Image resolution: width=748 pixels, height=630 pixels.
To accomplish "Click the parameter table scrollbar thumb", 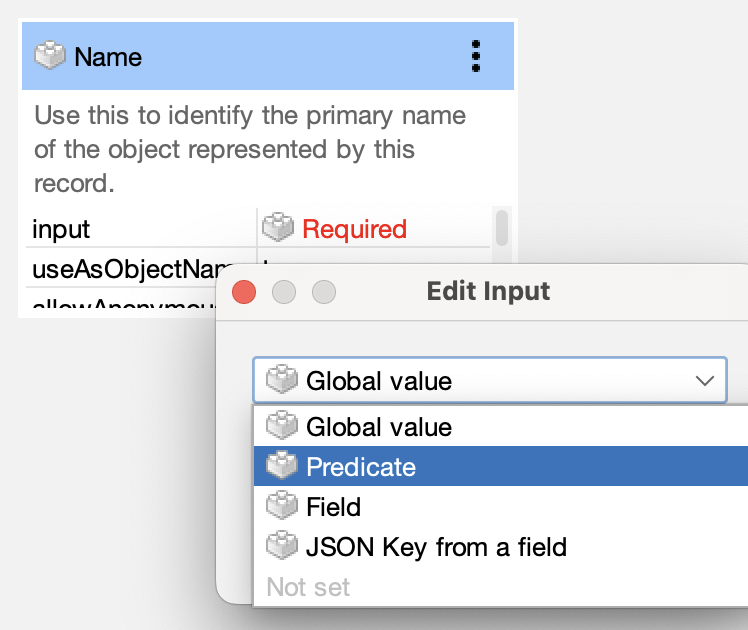I will point(501,228).
